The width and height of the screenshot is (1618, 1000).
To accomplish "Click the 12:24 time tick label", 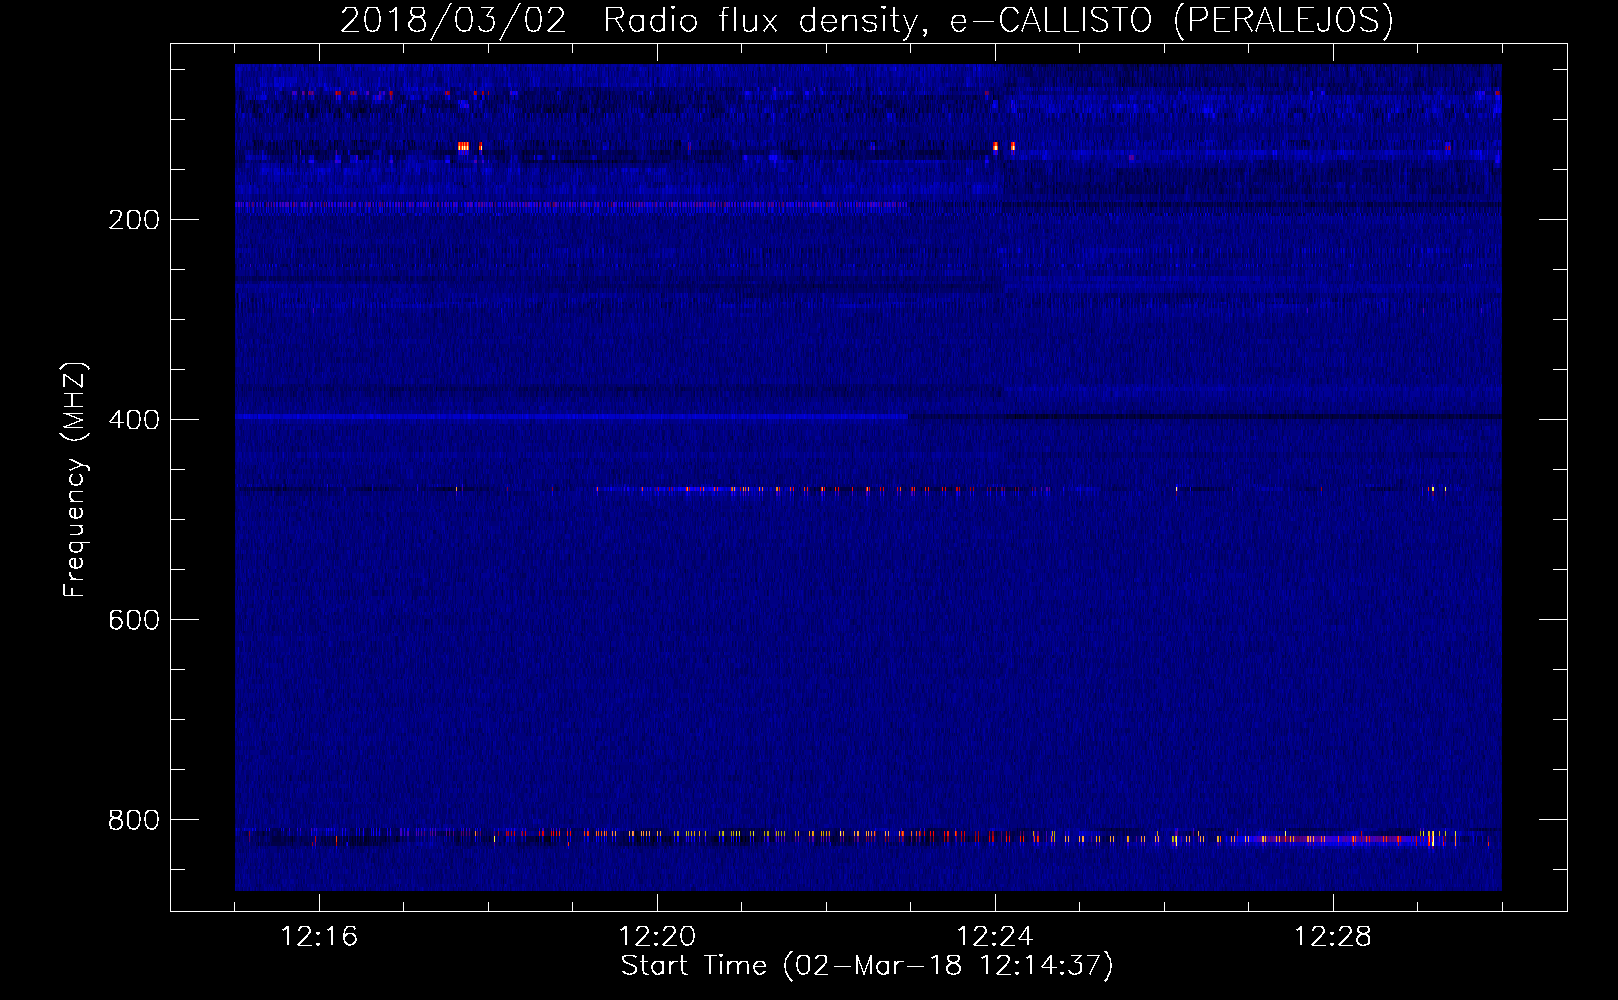I will tap(995, 937).
